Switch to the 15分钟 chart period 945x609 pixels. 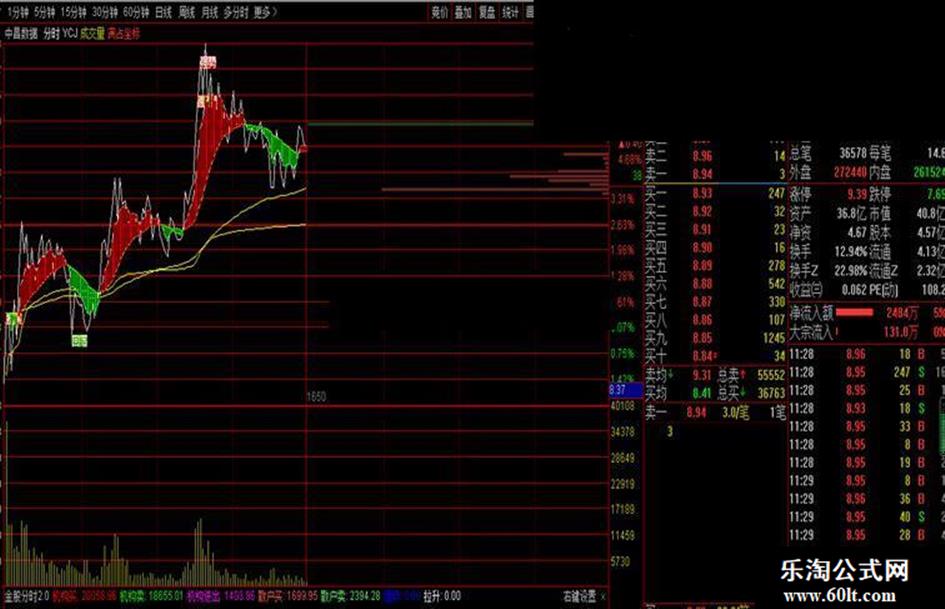point(73,11)
